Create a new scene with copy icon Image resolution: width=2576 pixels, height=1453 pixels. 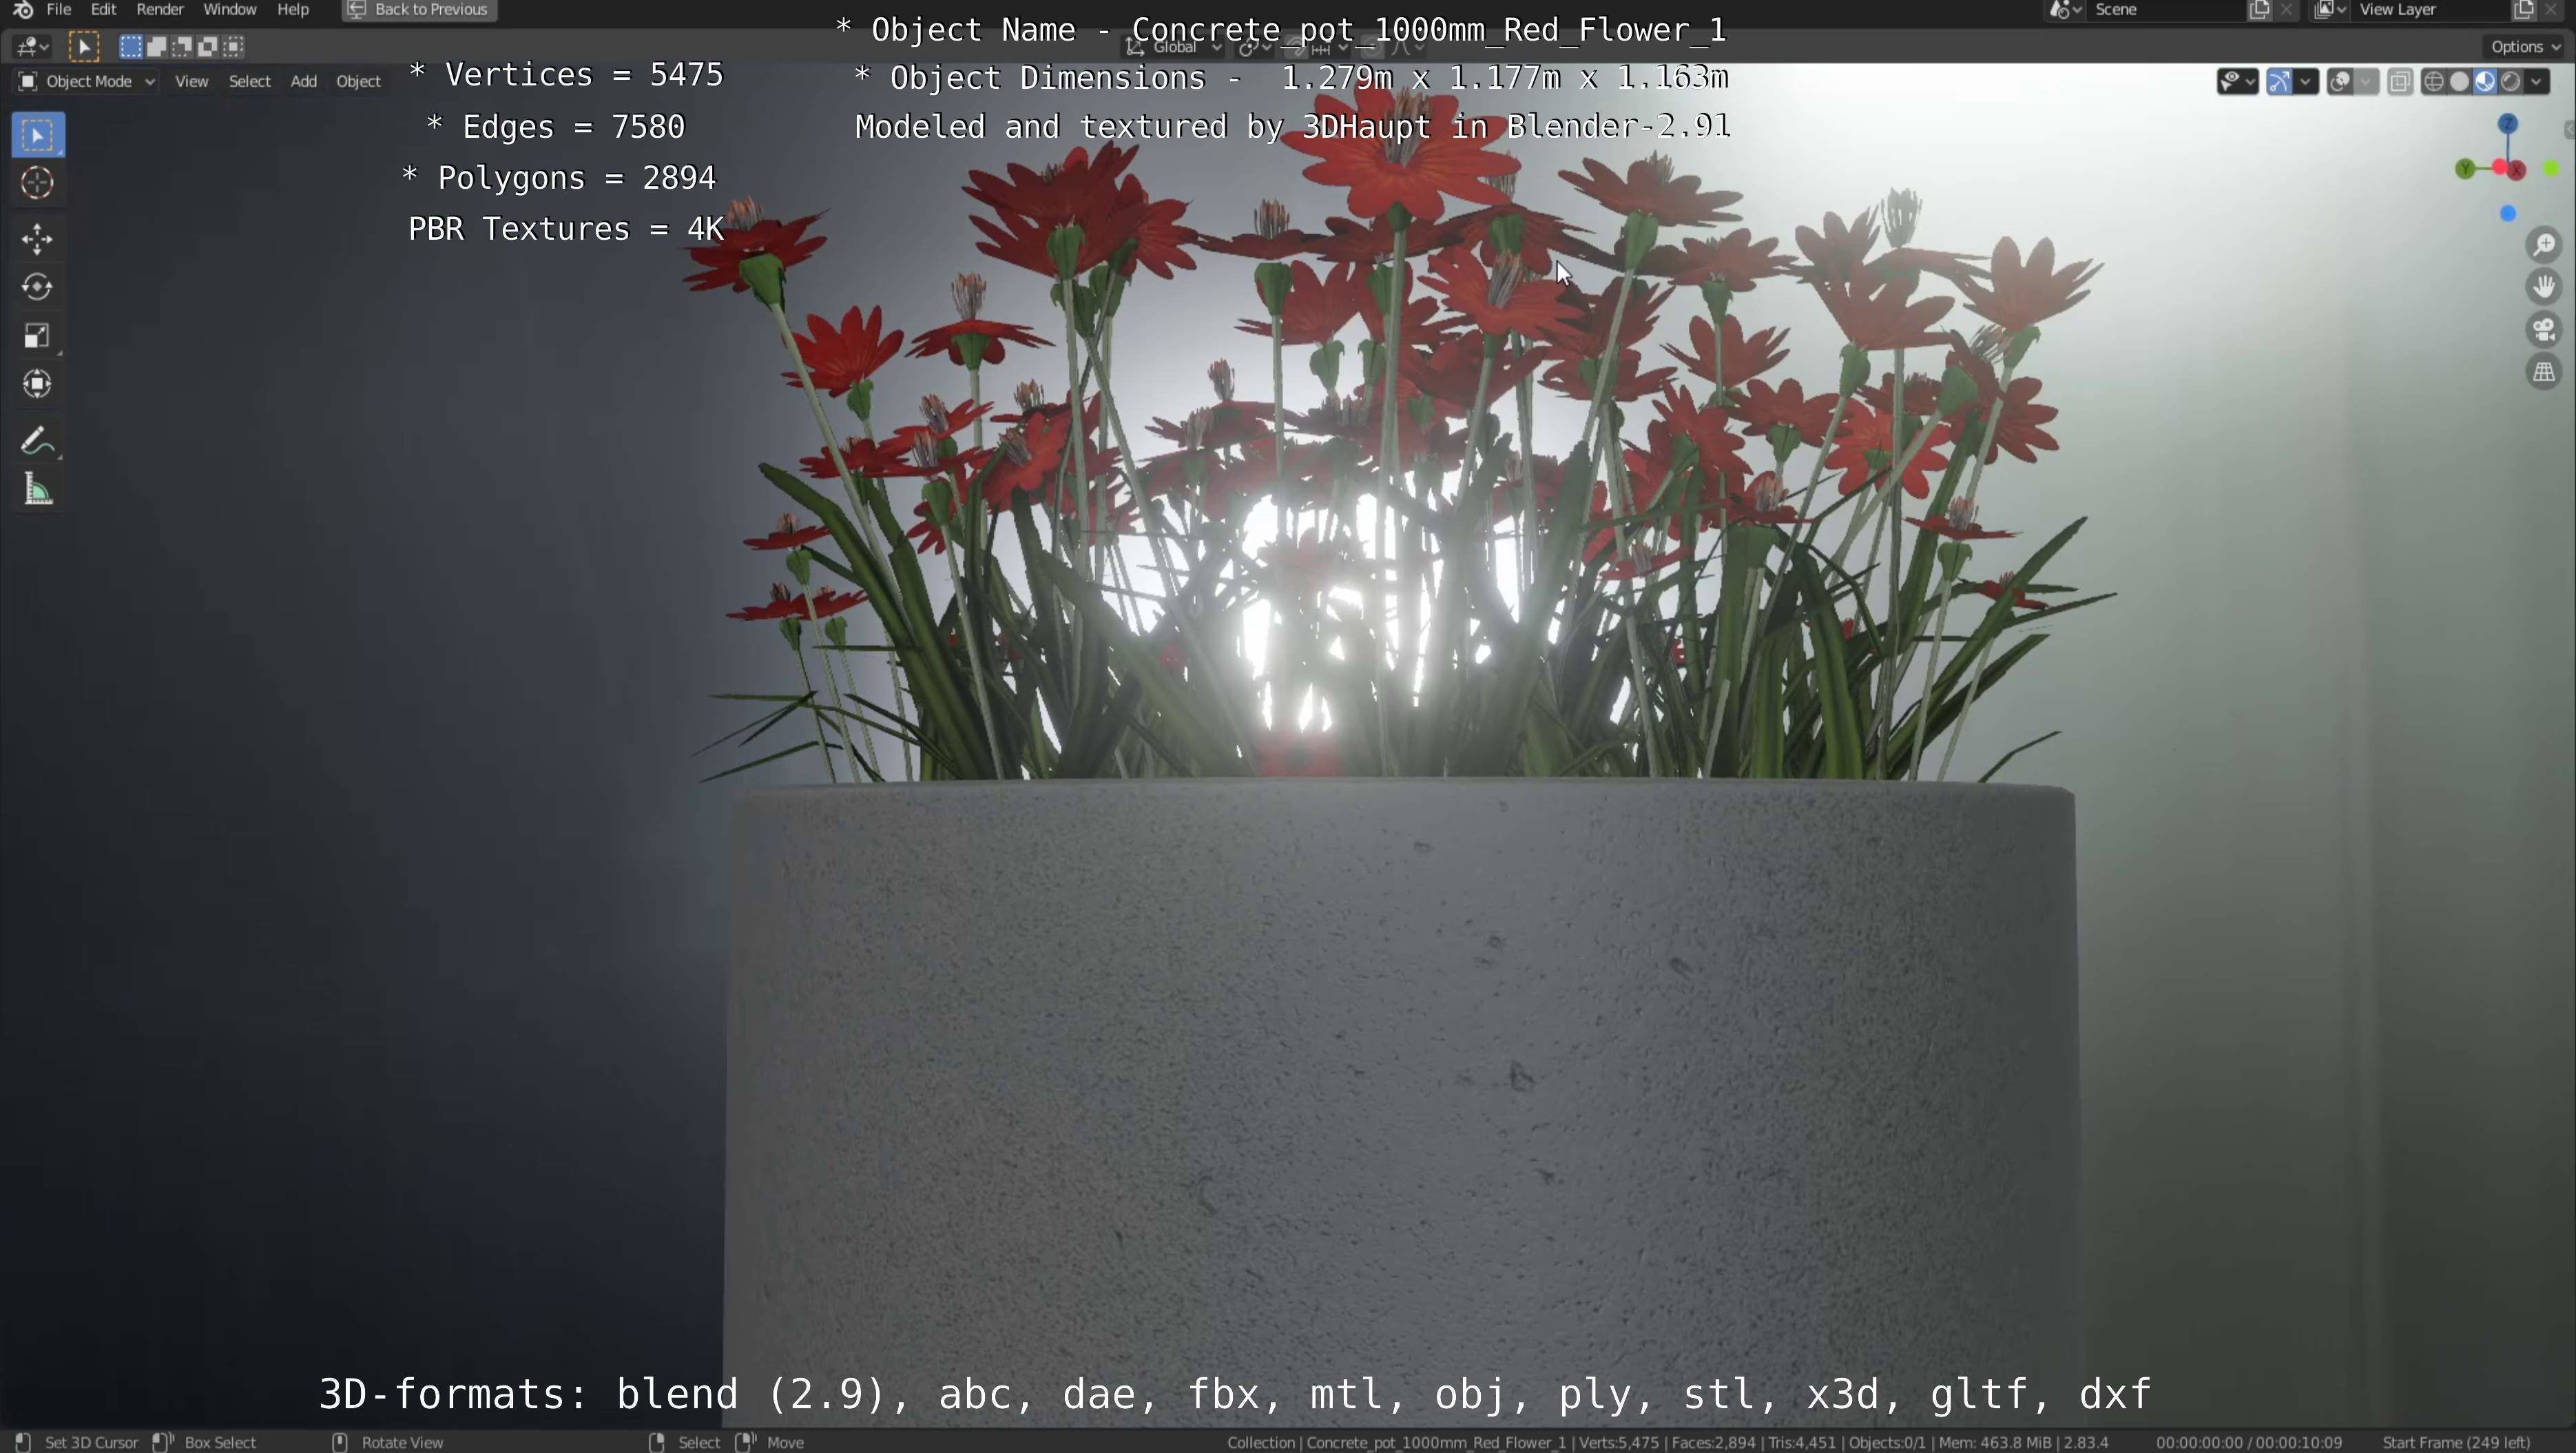pos(2260,10)
